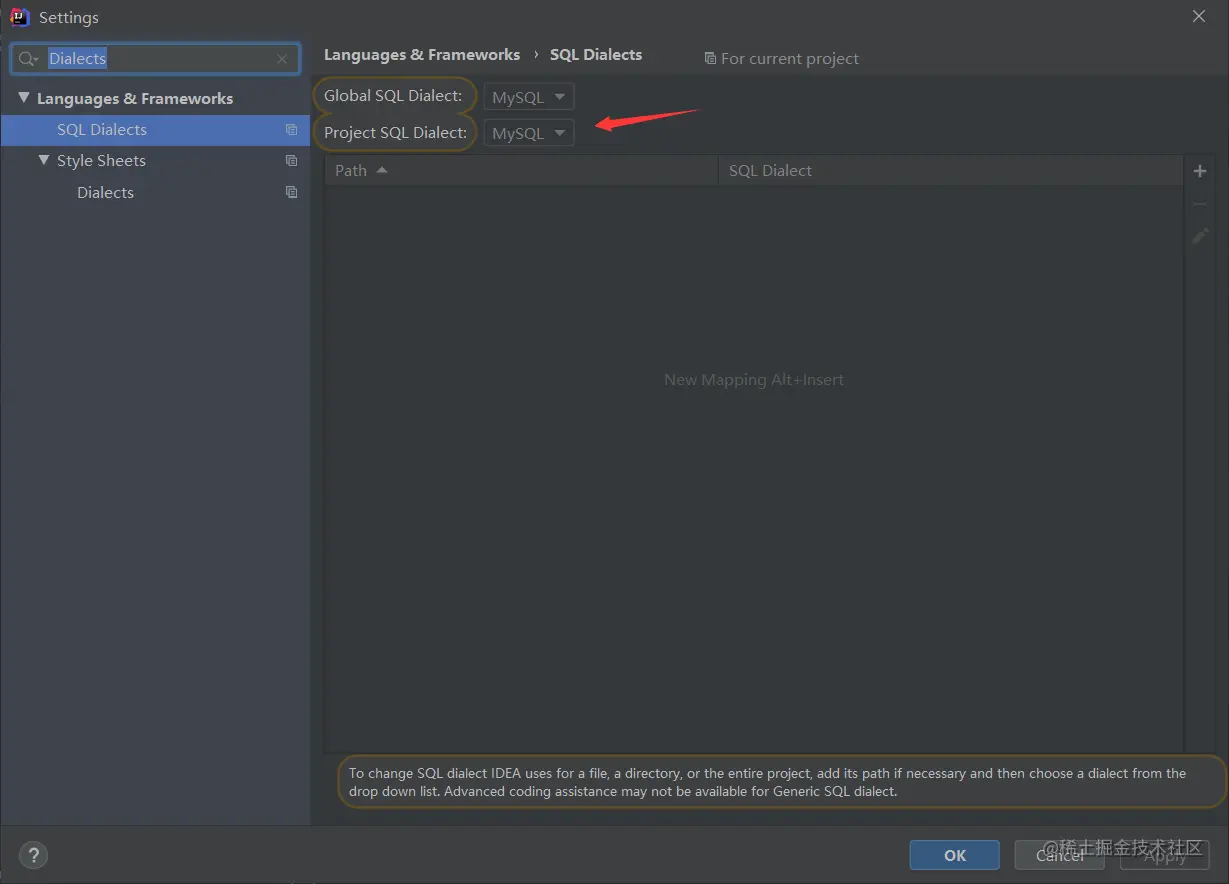Click the Cancel button
Screen dimensions: 1229x884
[x=1060, y=855]
